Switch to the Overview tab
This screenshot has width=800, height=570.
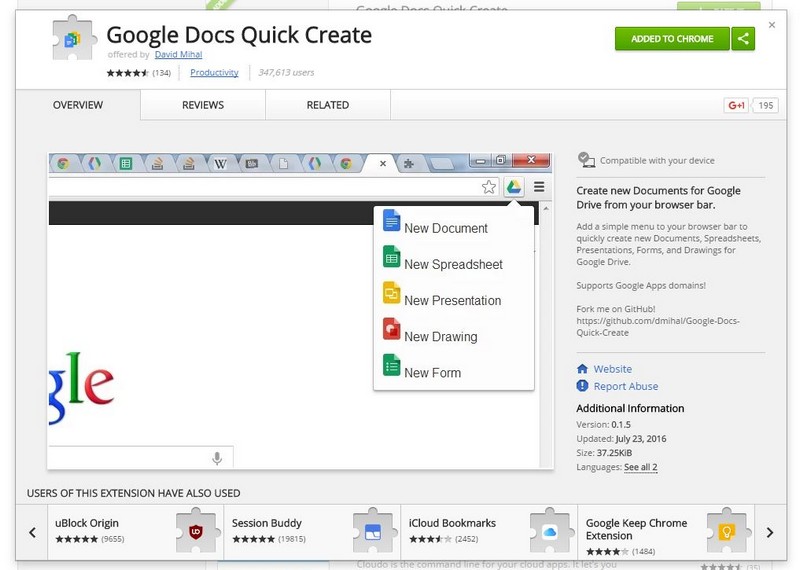(78, 105)
